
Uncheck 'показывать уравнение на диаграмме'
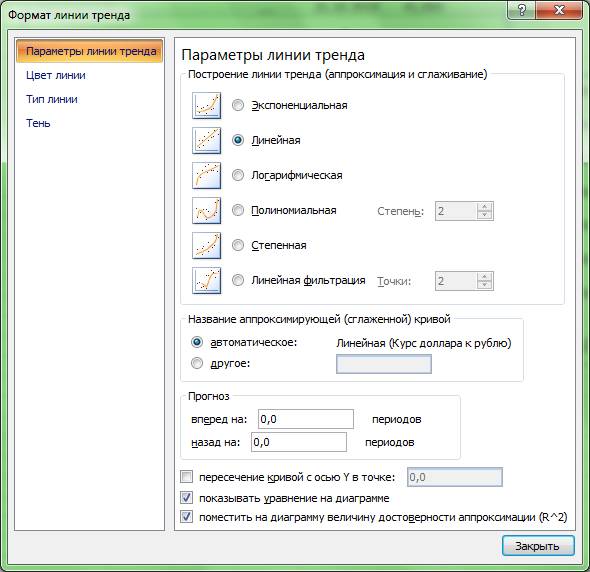tap(186, 497)
